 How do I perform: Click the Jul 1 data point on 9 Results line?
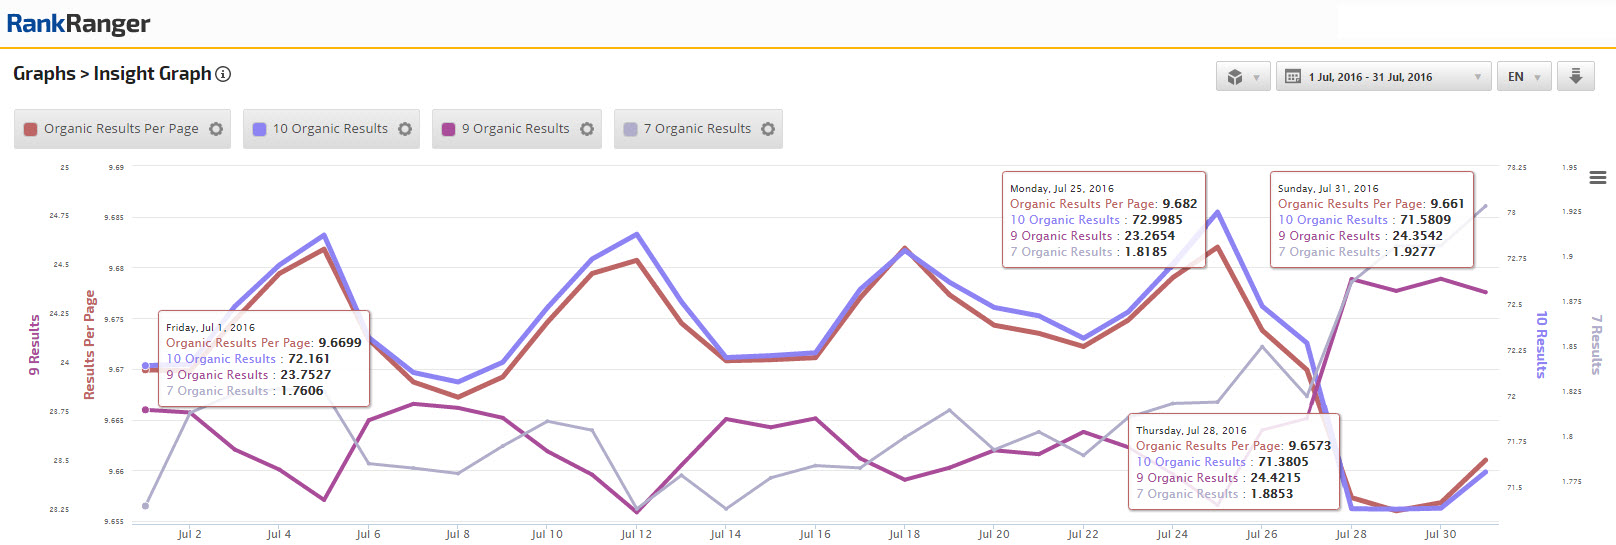click(146, 410)
